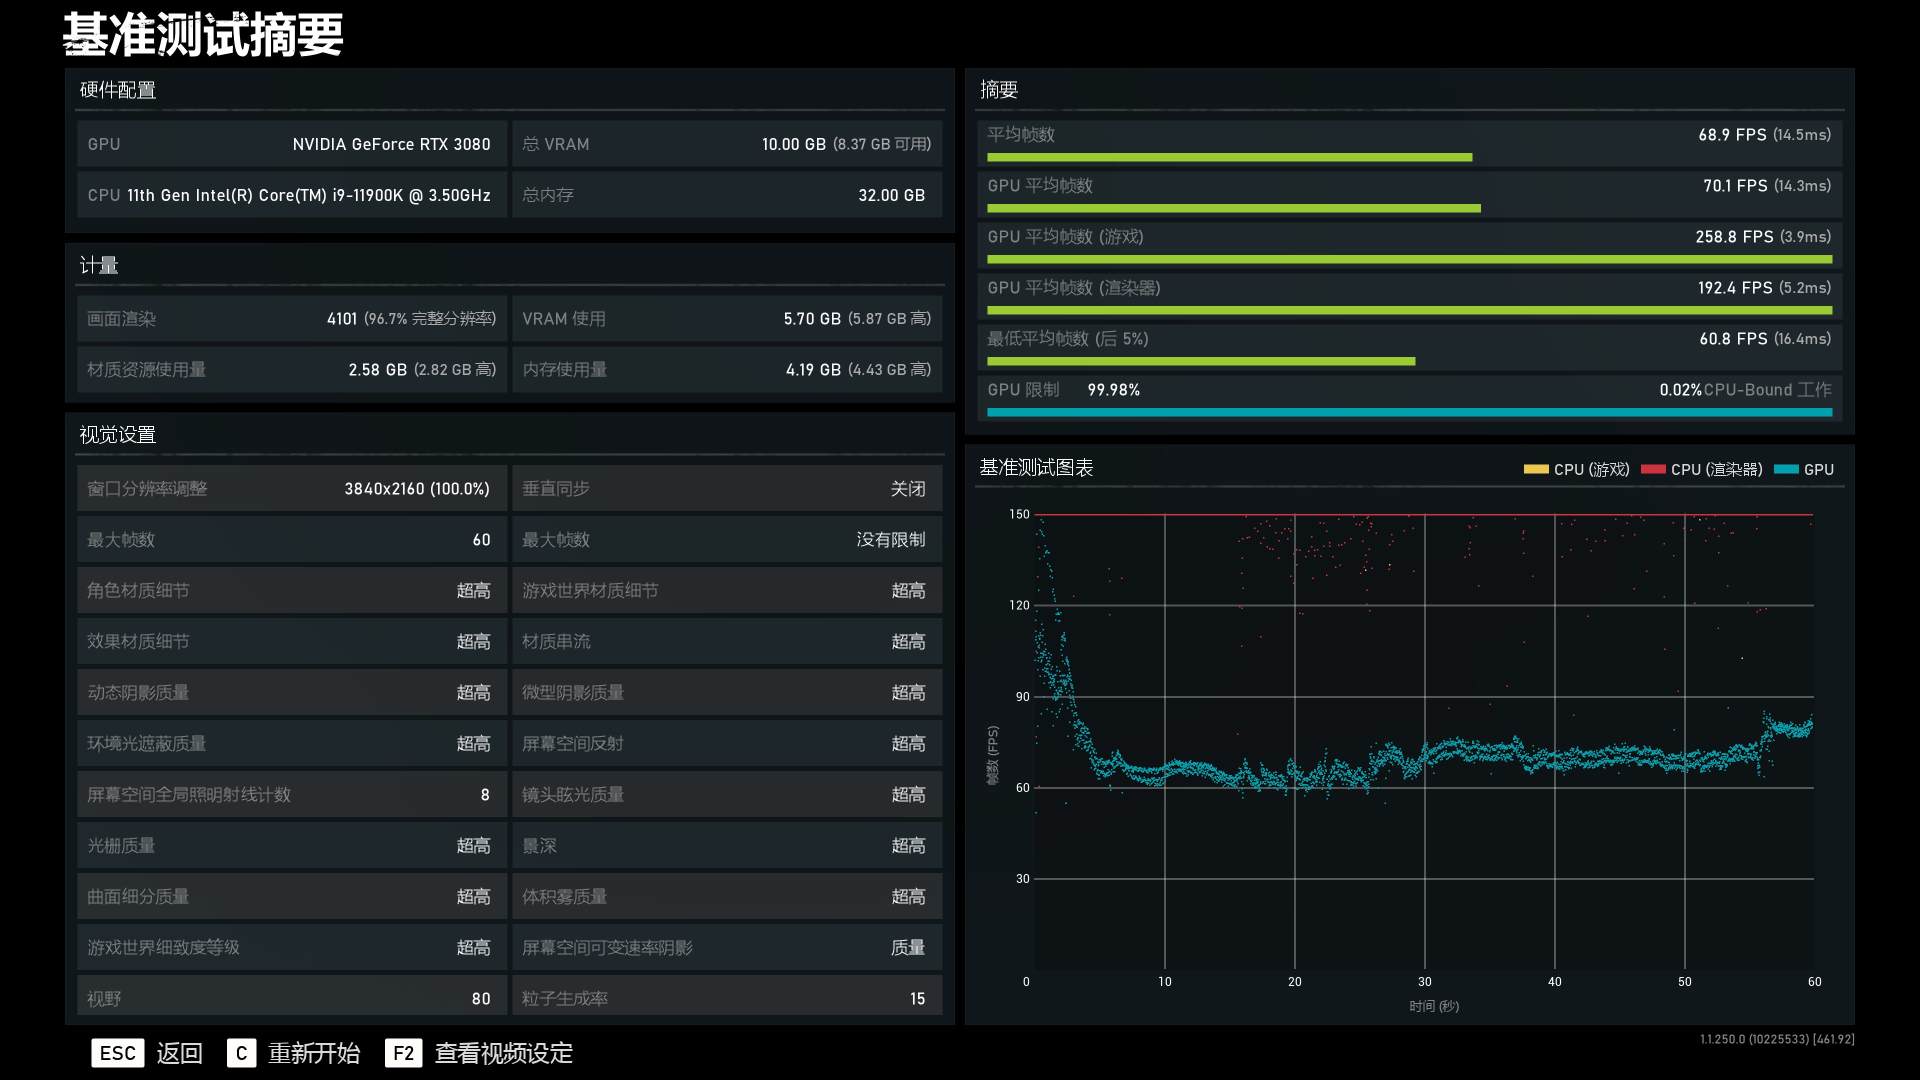Click the 窗口分辨率调整 3840x2160 value

(416, 488)
